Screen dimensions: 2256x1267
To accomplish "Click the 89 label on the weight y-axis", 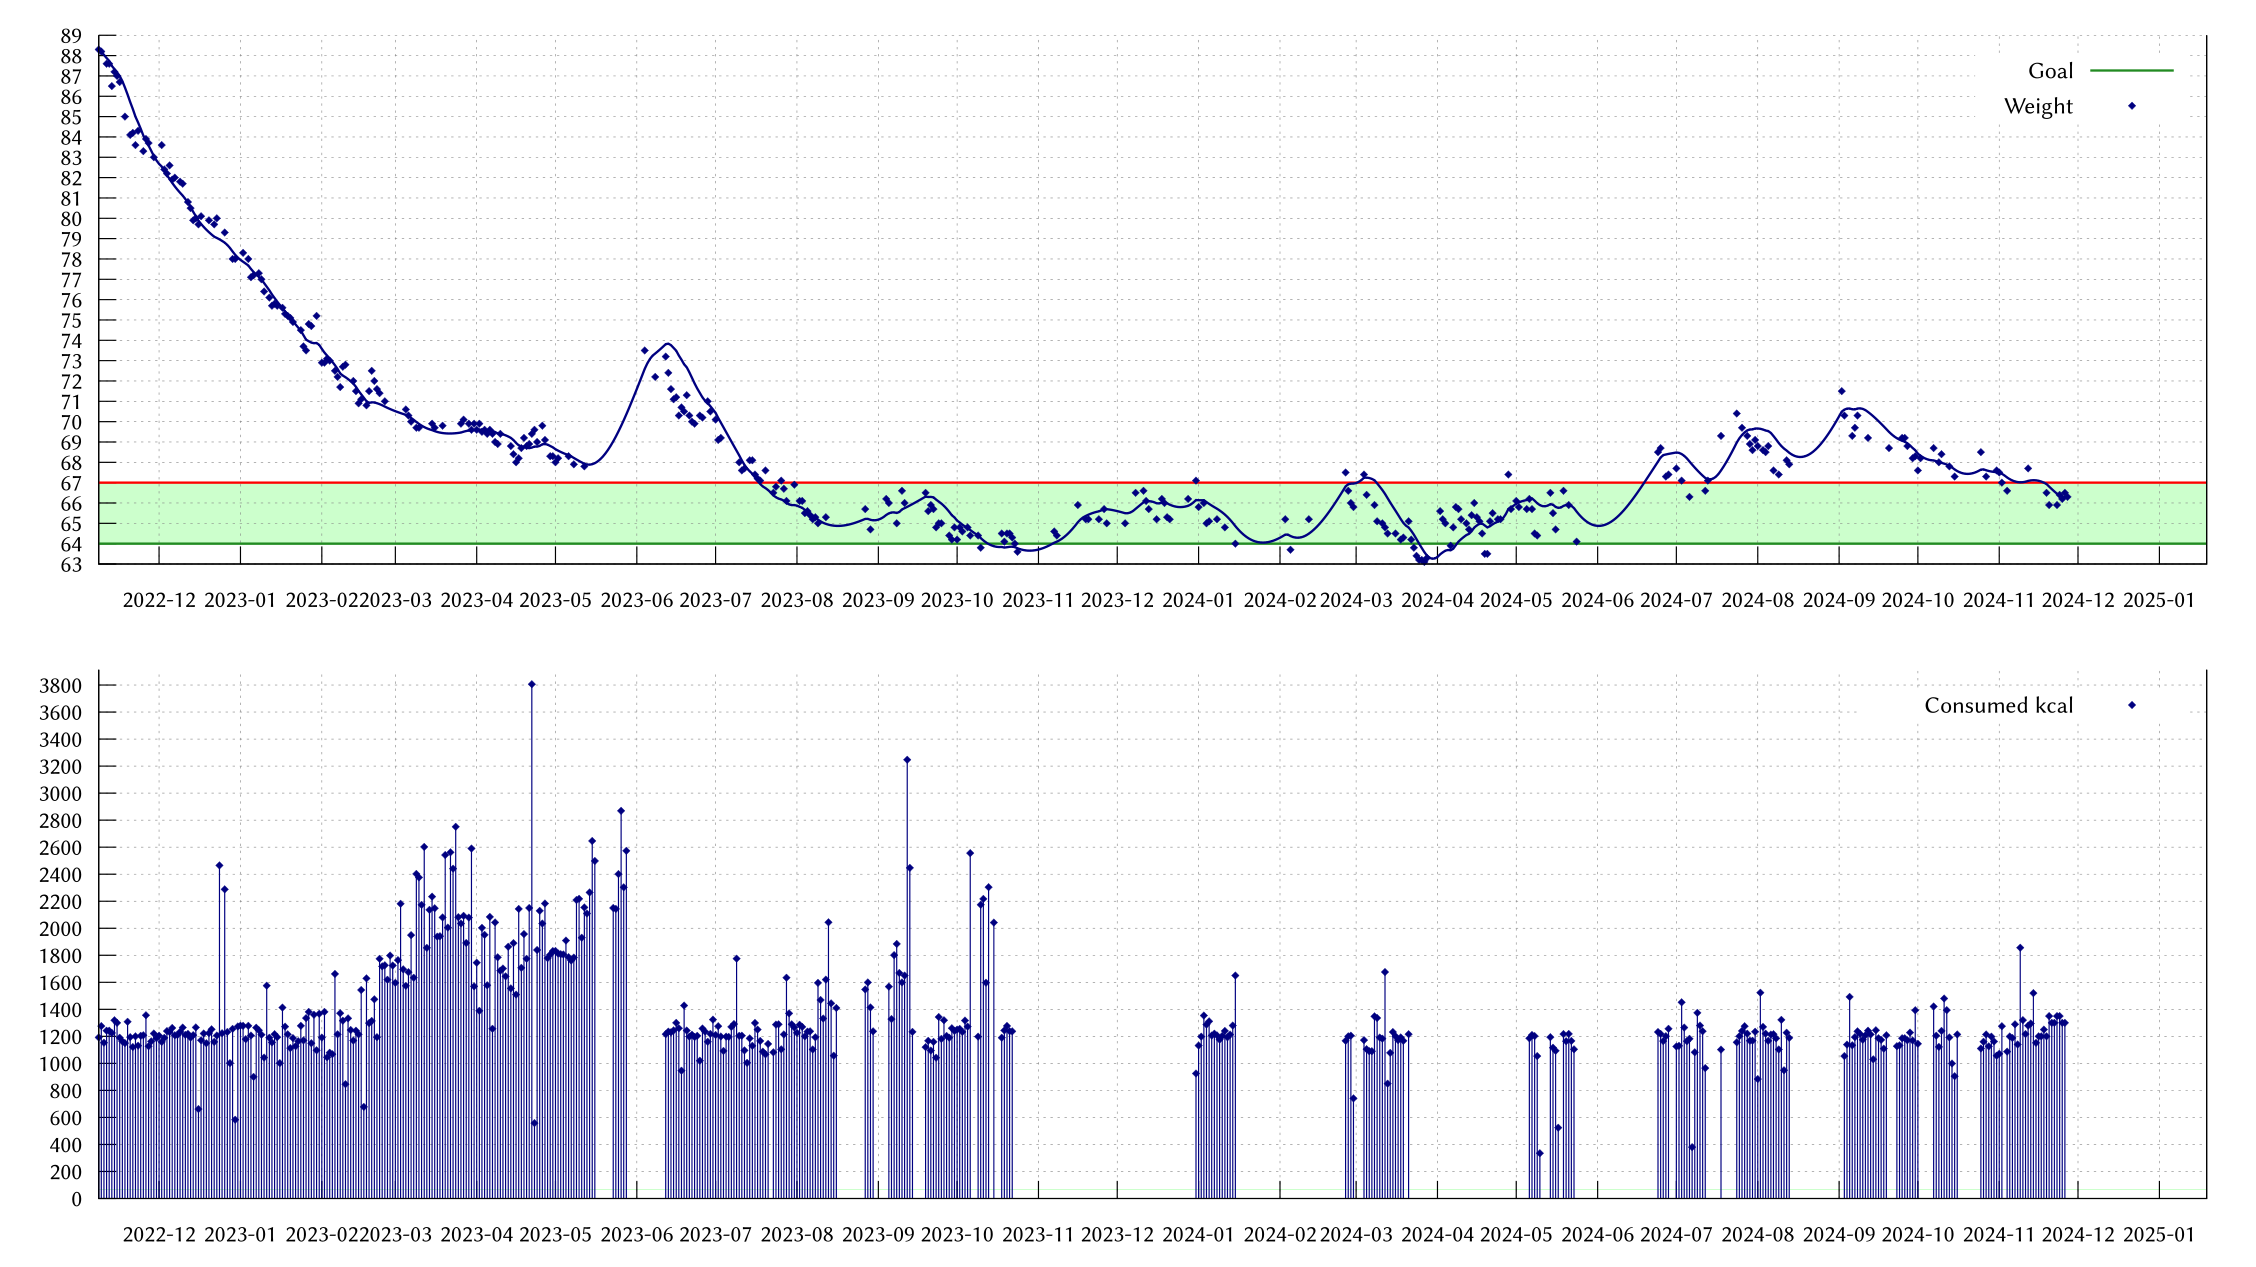I will pos(70,36).
